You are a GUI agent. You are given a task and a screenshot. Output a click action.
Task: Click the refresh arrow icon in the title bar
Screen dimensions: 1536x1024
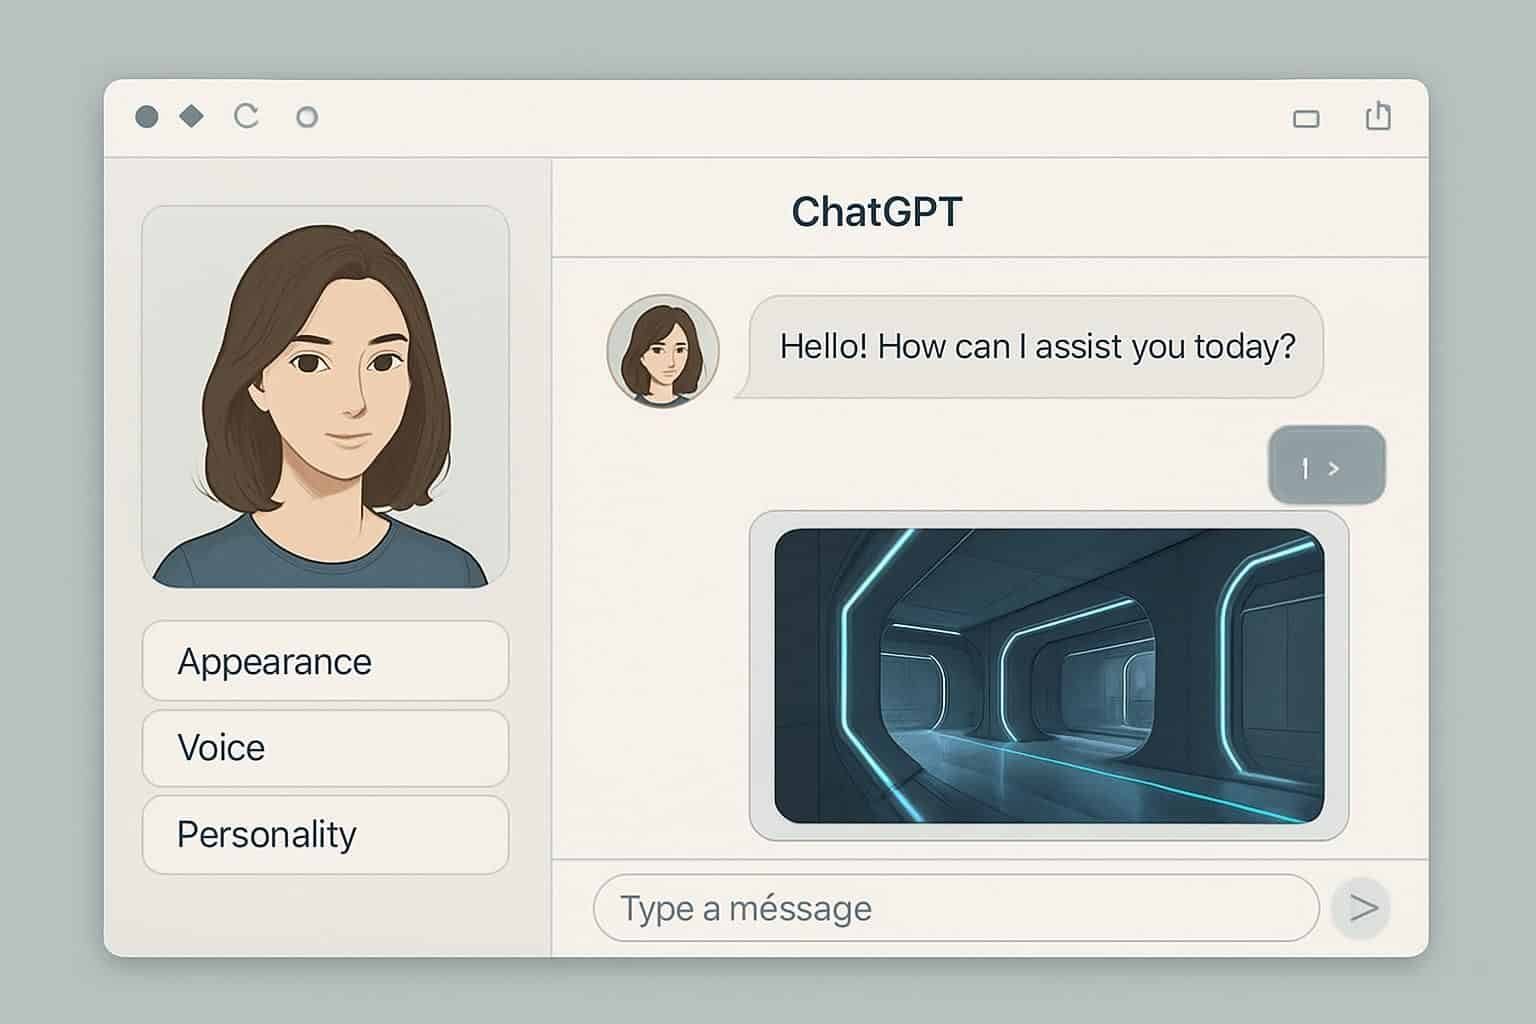(246, 117)
